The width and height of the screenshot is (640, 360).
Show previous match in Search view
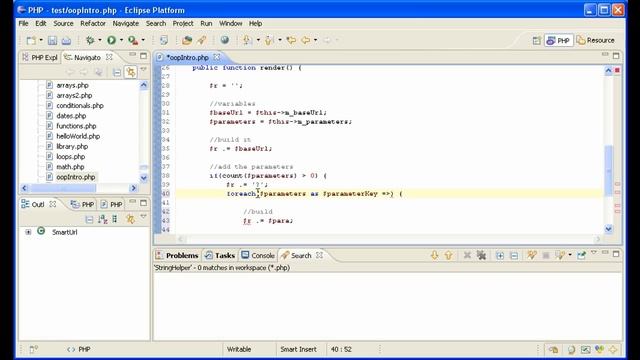449,256
